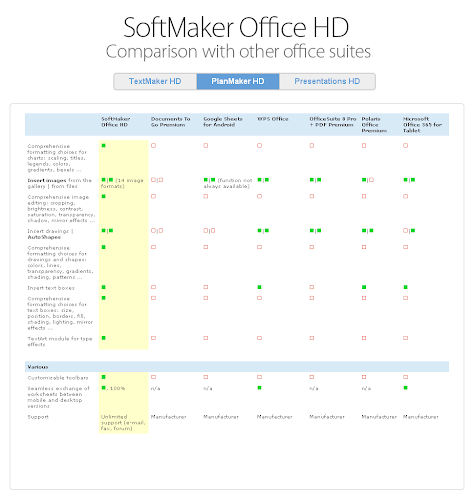The width and height of the screenshot is (474, 500).
Task: Click Documents To Go red square for TextArt module
Action: point(153,338)
